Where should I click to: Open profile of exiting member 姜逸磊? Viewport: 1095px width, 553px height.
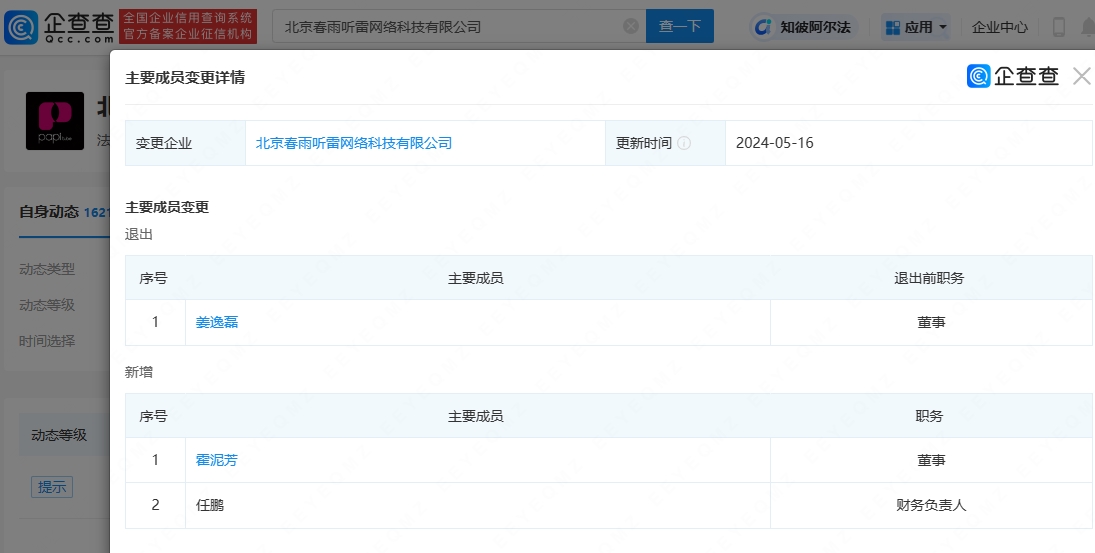[217, 322]
